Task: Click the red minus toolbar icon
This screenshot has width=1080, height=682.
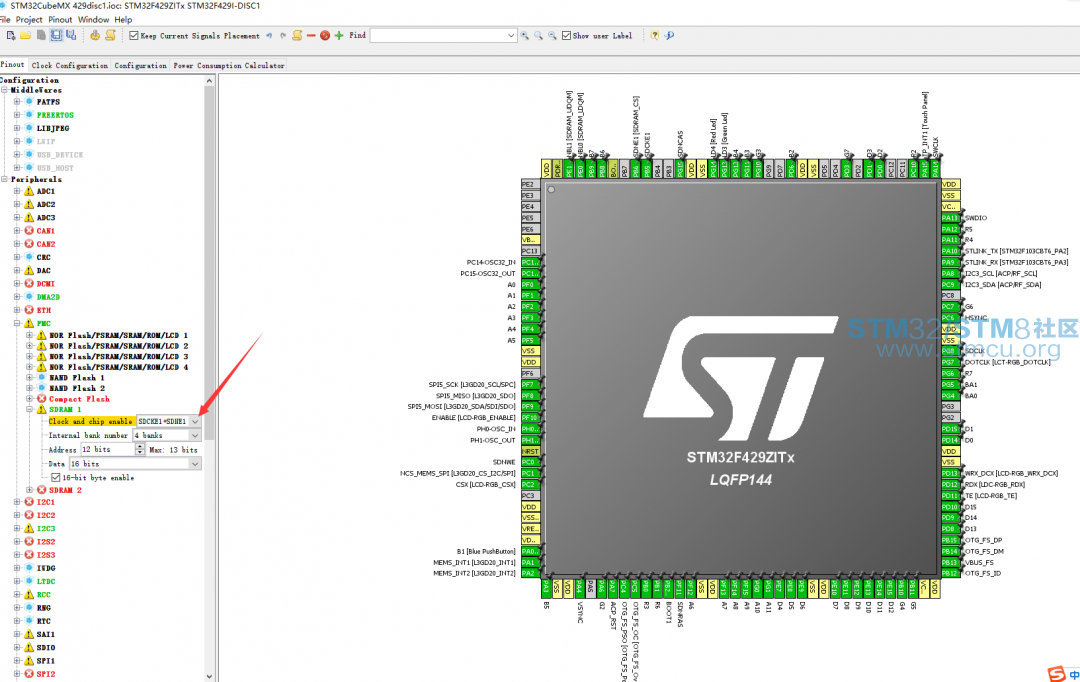Action: click(x=311, y=35)
